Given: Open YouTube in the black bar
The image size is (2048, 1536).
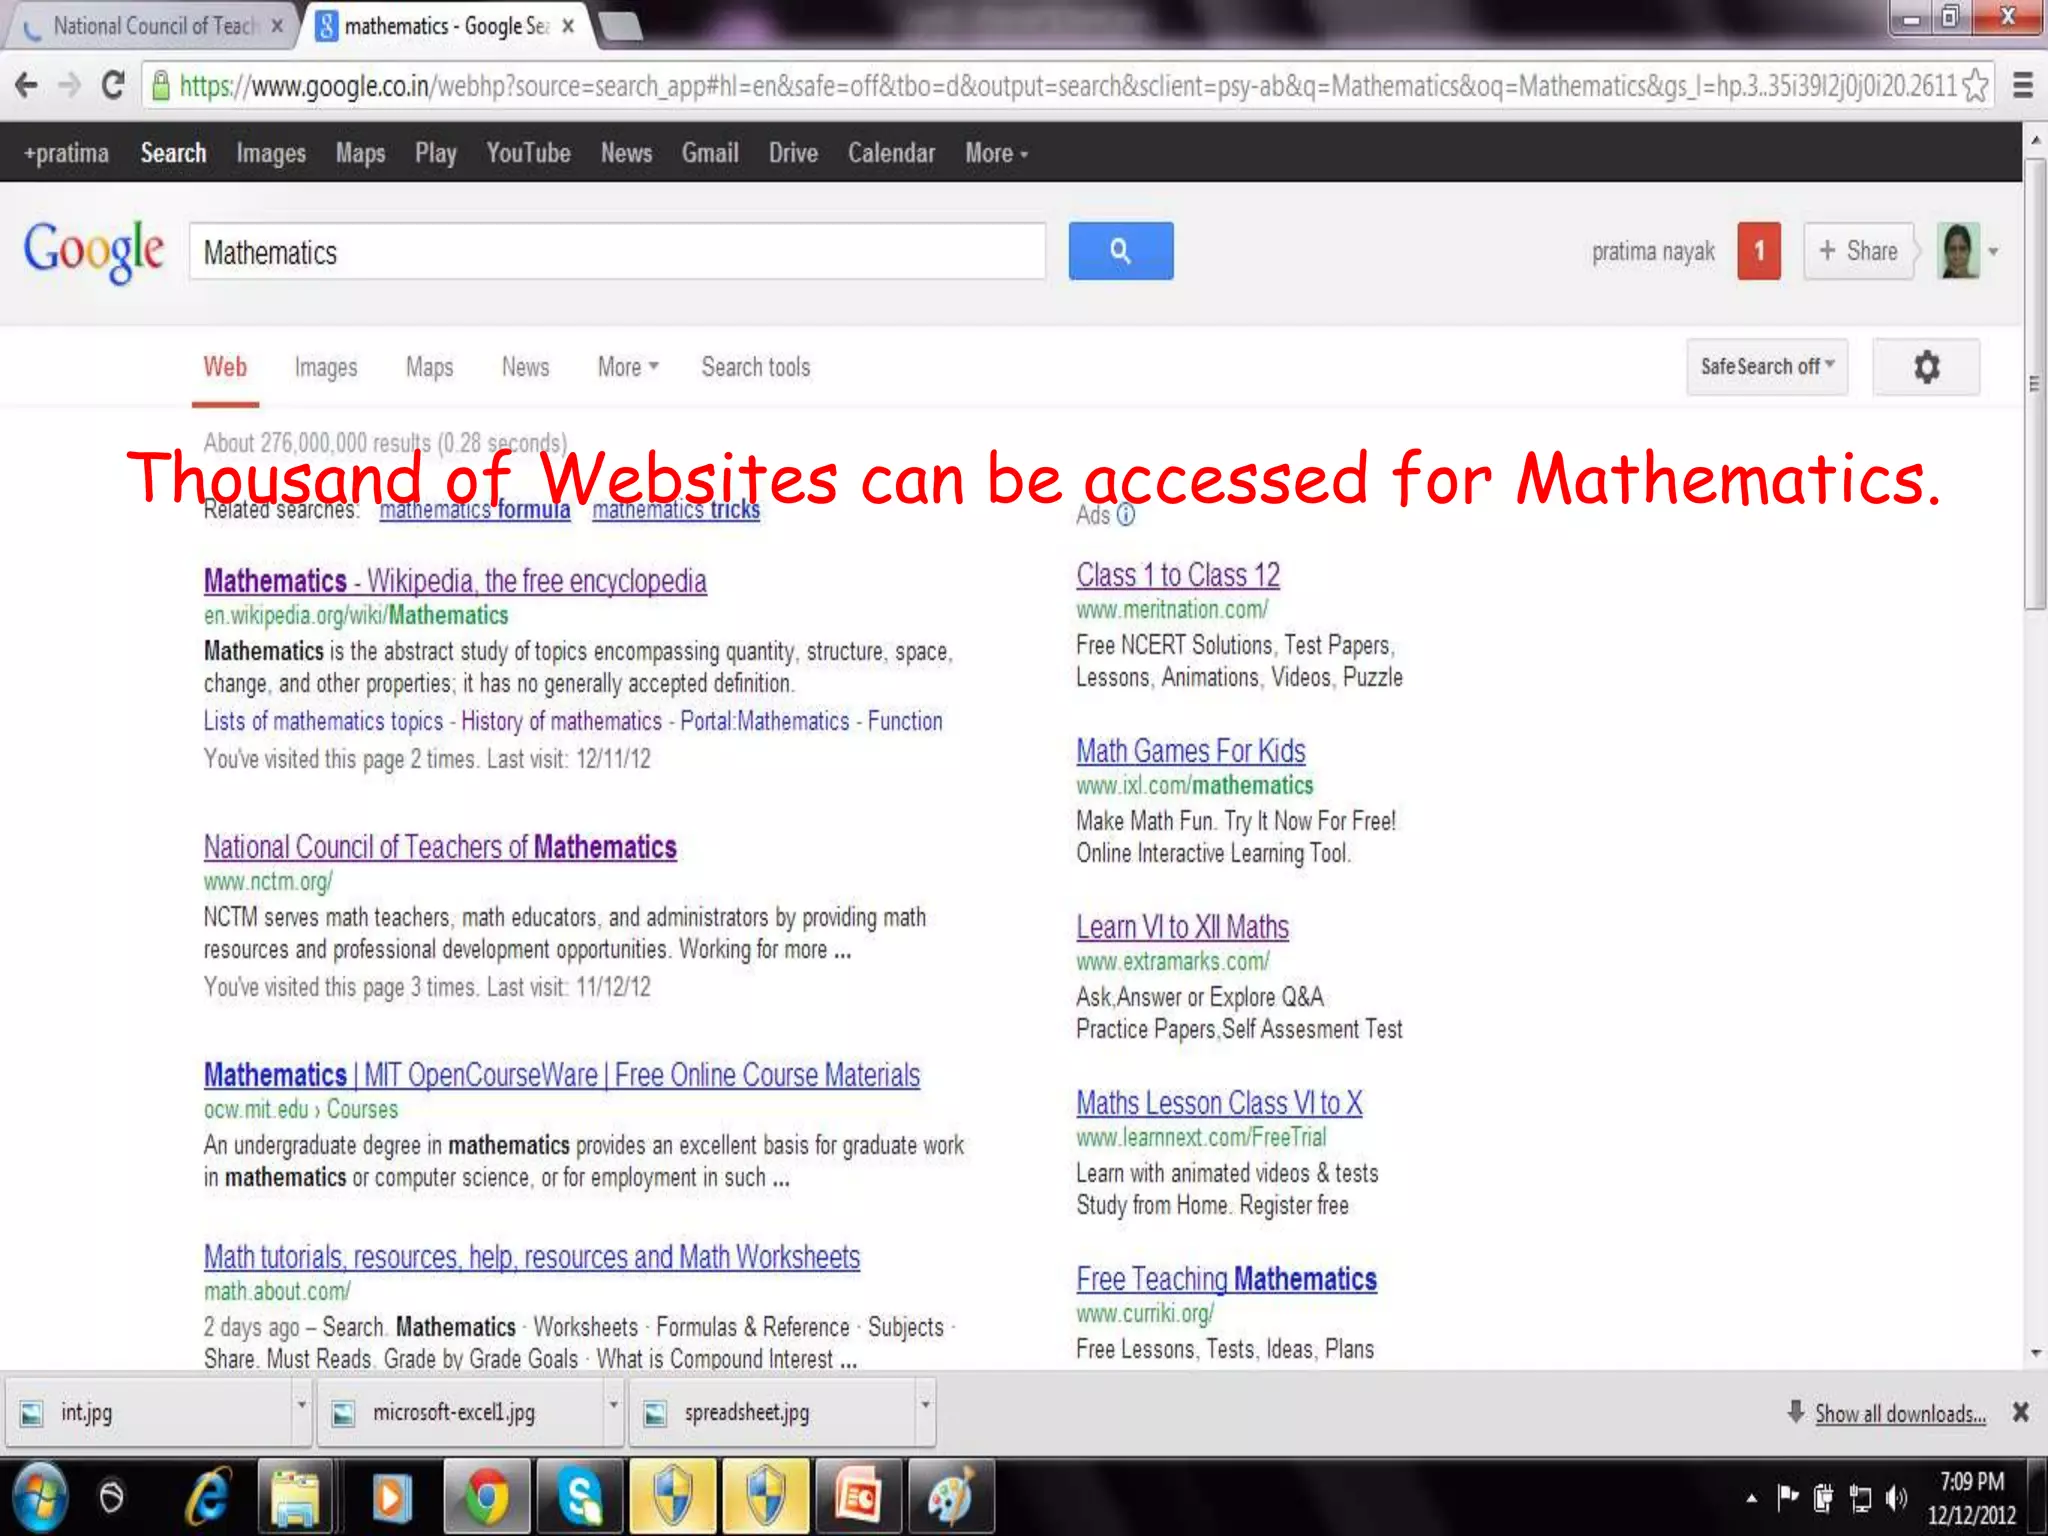Looking at the screenshot, I should pyautogui.click(x=528, y=153).
